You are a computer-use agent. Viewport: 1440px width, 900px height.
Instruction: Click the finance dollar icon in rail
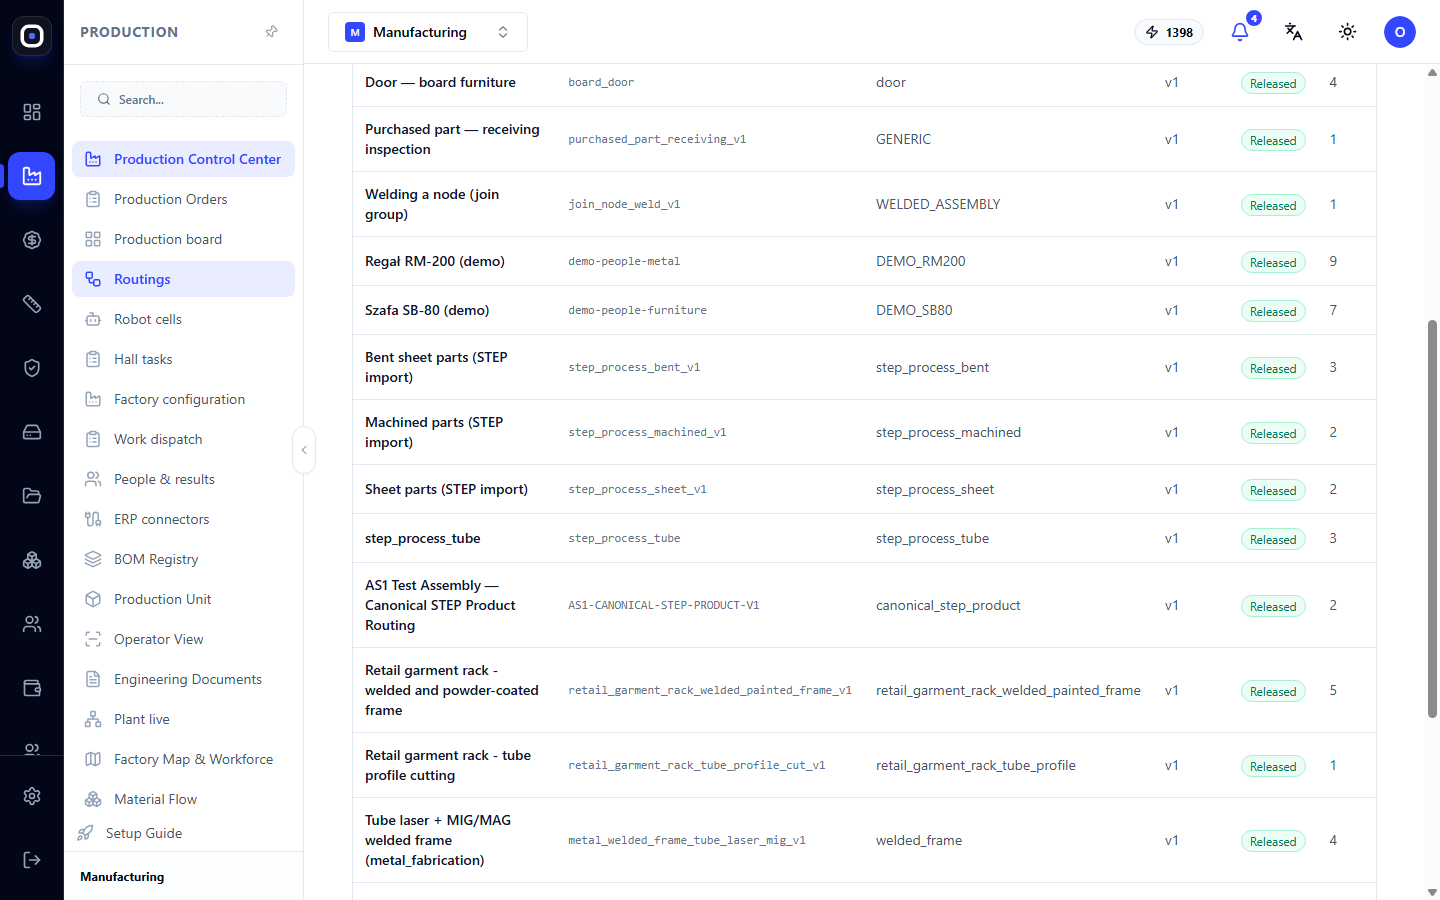(32, 240)
